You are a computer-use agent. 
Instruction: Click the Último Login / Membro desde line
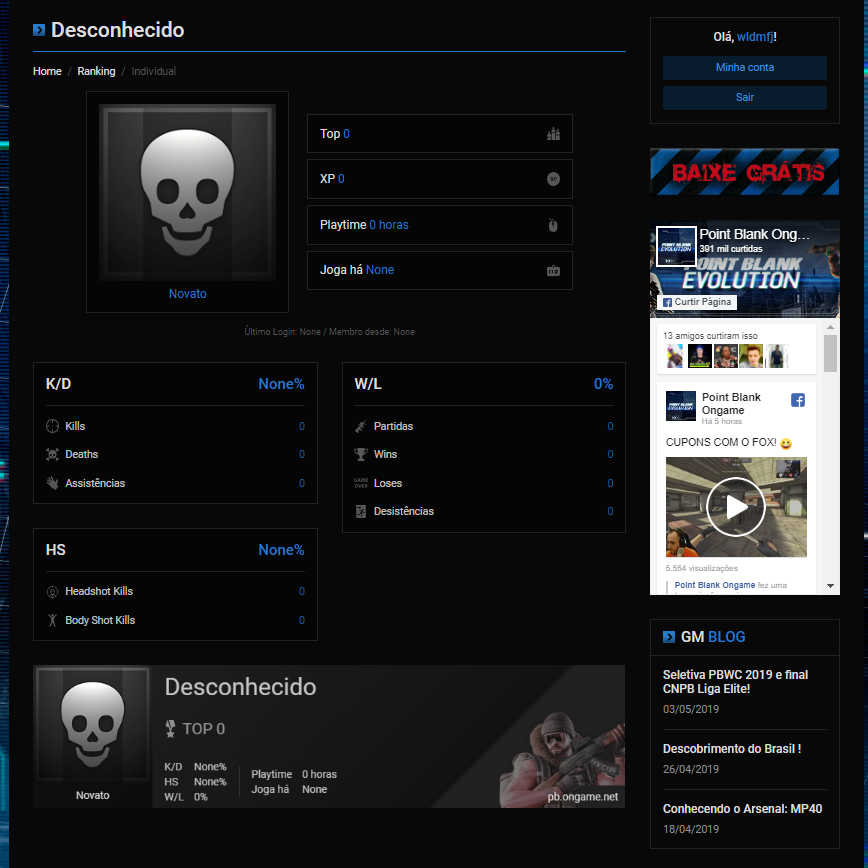click(329, 332)
